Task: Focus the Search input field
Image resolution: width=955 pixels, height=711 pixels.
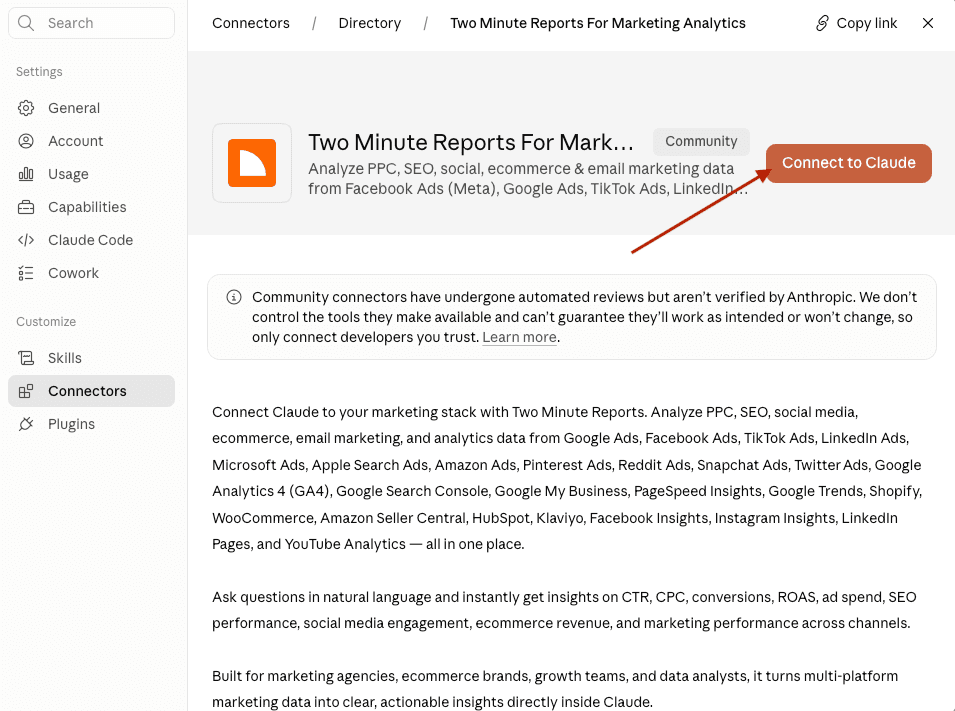Action: coord(91,23)
